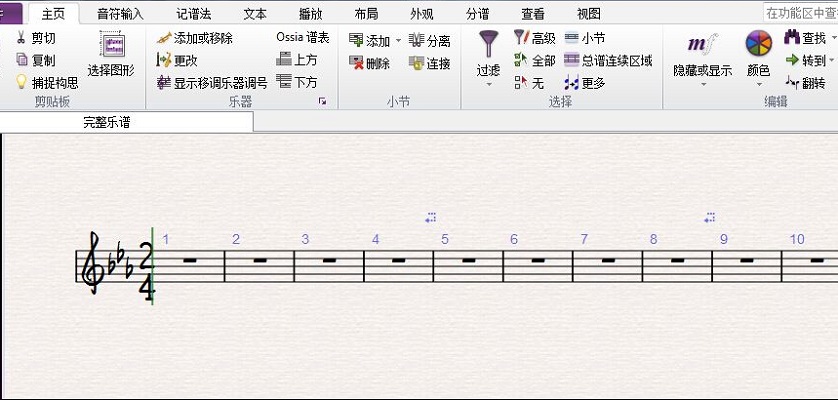Viewport: 838px width, 400px height.
Task: Open the 主页 ribbon tab
Action: [x=53, y=14]
